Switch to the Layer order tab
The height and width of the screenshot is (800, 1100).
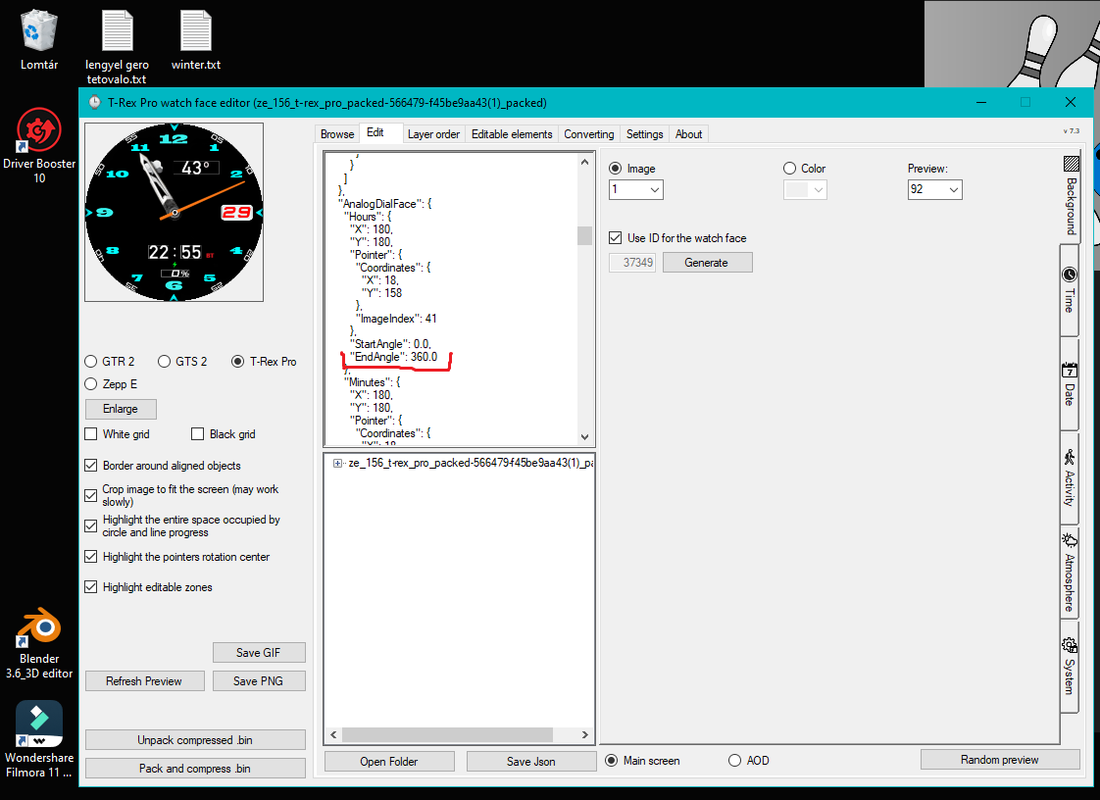click(x=434, y=134)
